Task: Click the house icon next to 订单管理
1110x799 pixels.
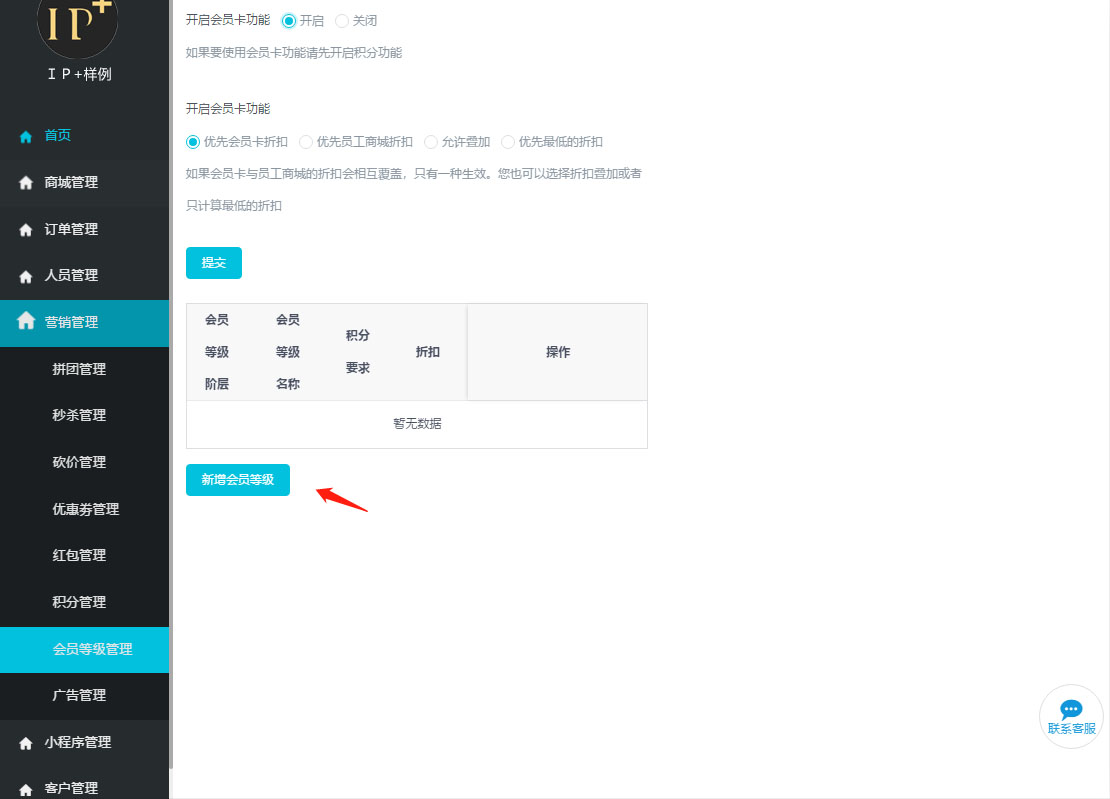Action: click(x=26, y=230)
